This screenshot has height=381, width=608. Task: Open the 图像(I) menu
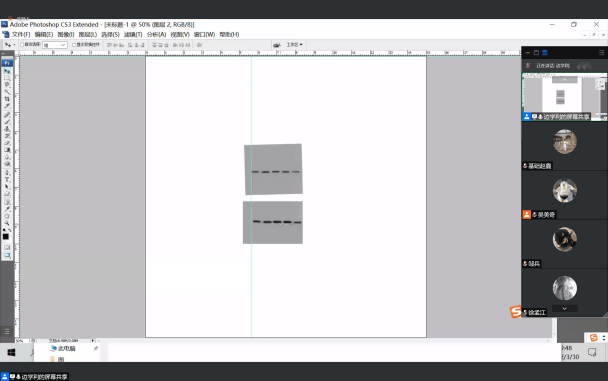[66, 34]
